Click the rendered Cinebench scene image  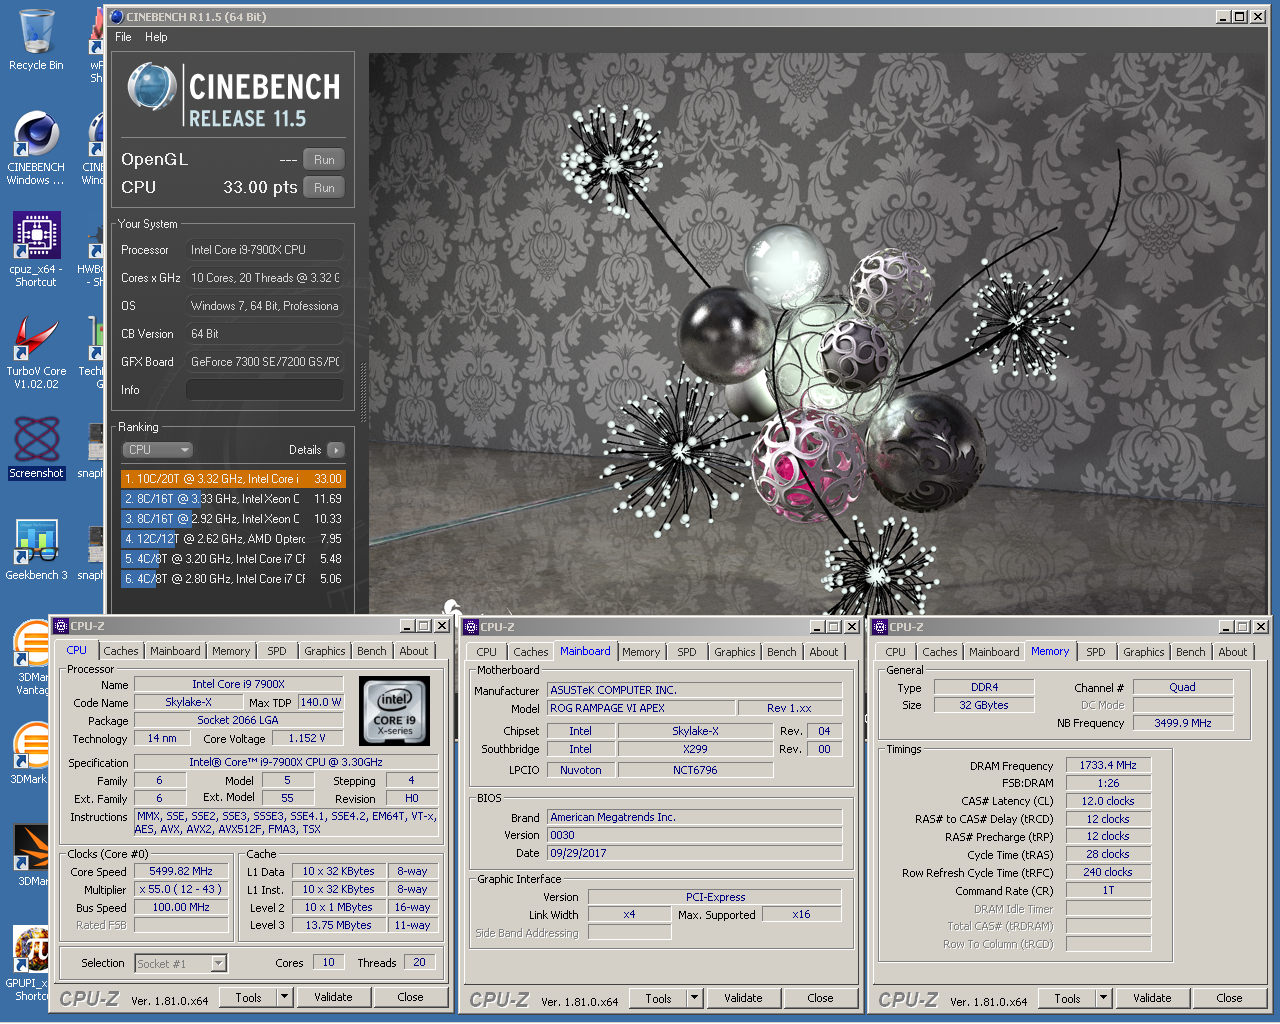(818, 333)
